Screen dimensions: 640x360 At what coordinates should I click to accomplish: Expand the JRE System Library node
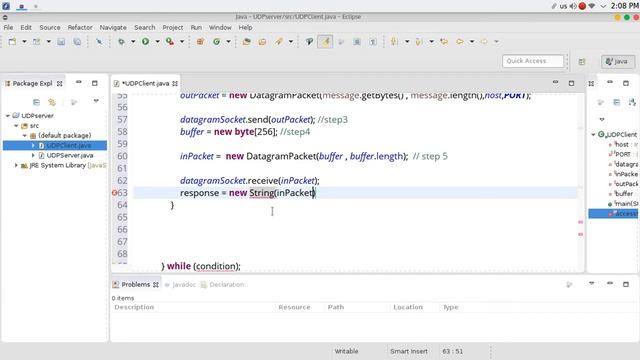(x=16, y=165)
